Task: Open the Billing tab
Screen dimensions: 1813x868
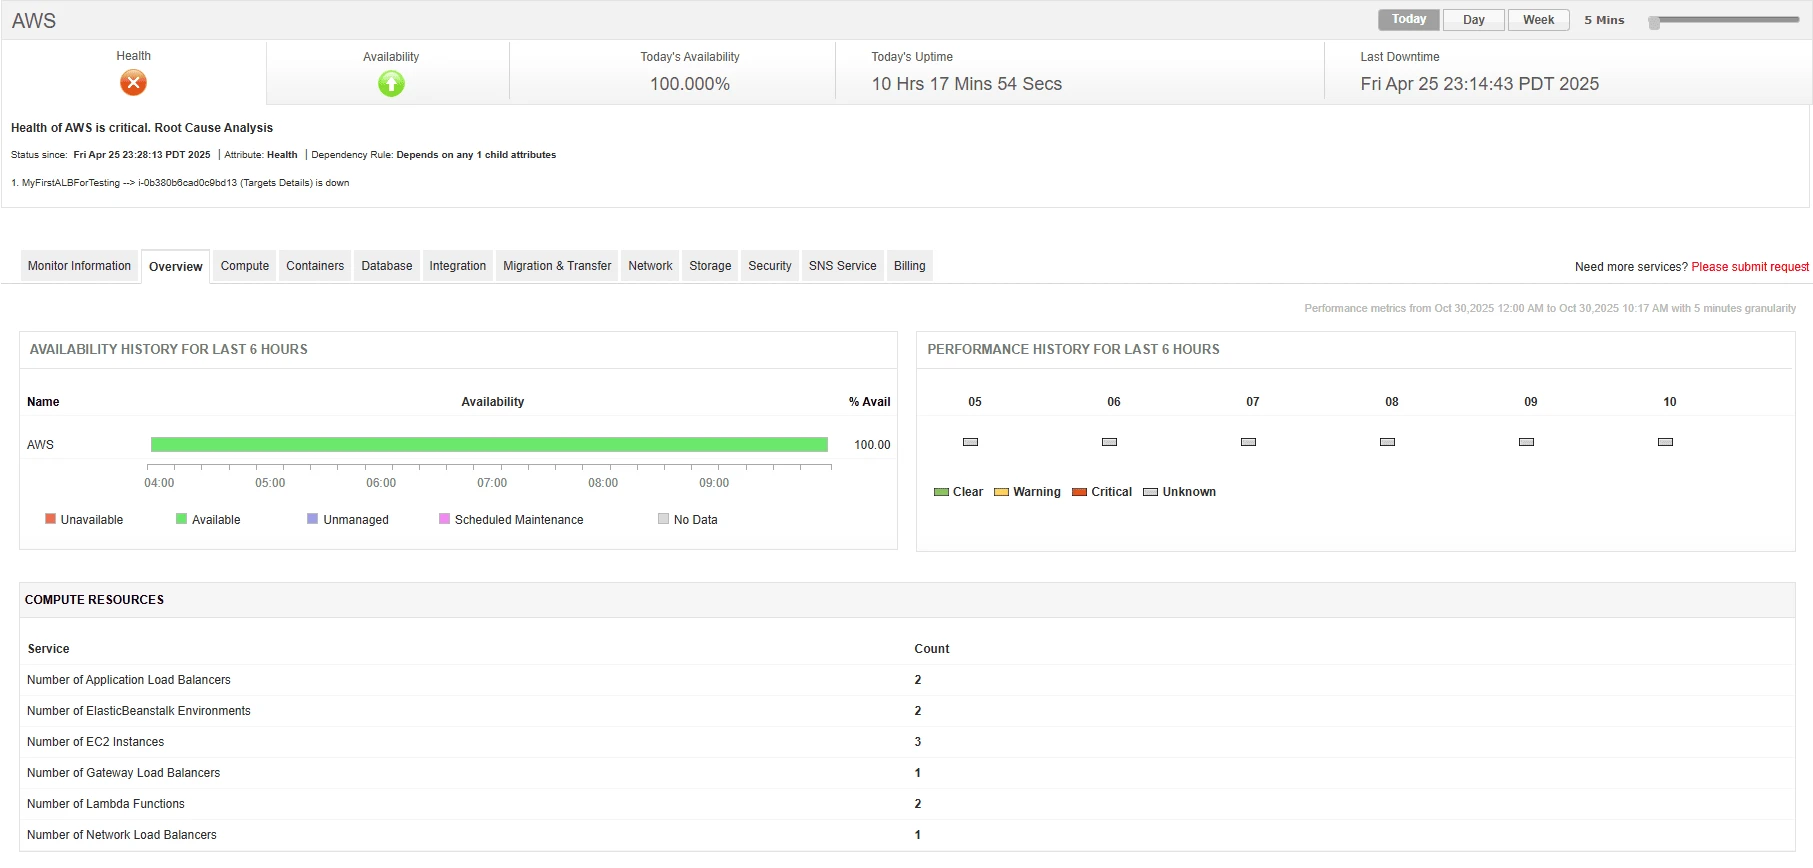Action: tap(909, 266)
